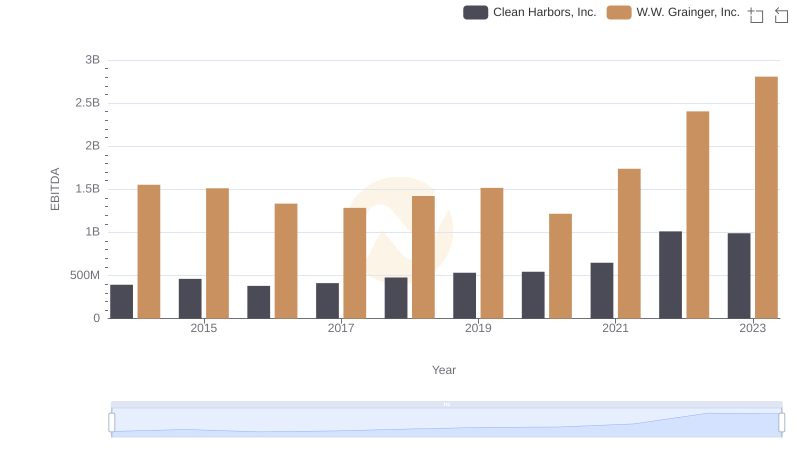Click the area zoom tool icon
Image resolution: width=800 pixels, height=461 pixels.
tap(756, 15)
